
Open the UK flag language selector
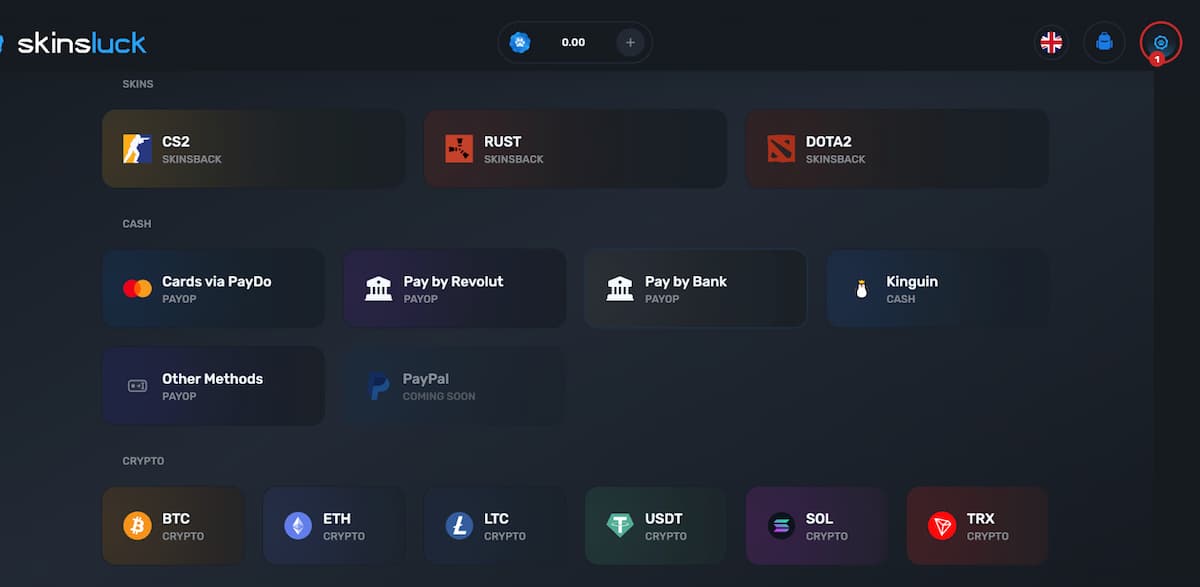1051,42
